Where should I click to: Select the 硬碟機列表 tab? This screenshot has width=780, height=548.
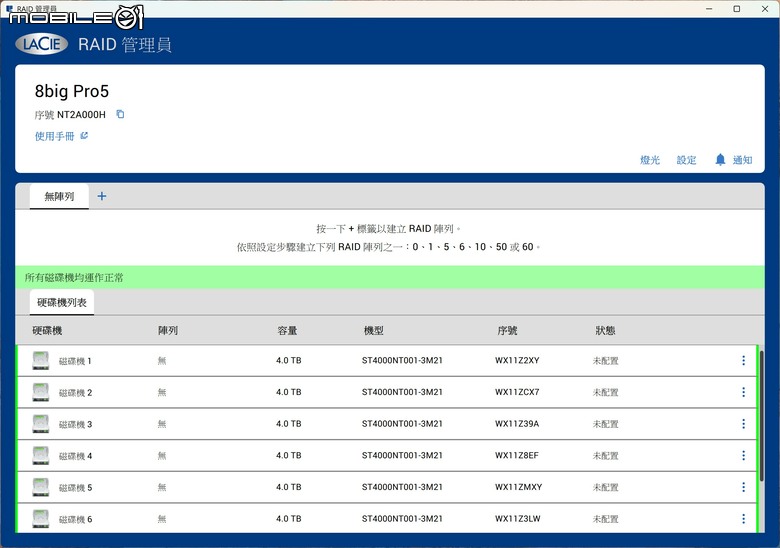click(62, 302)
